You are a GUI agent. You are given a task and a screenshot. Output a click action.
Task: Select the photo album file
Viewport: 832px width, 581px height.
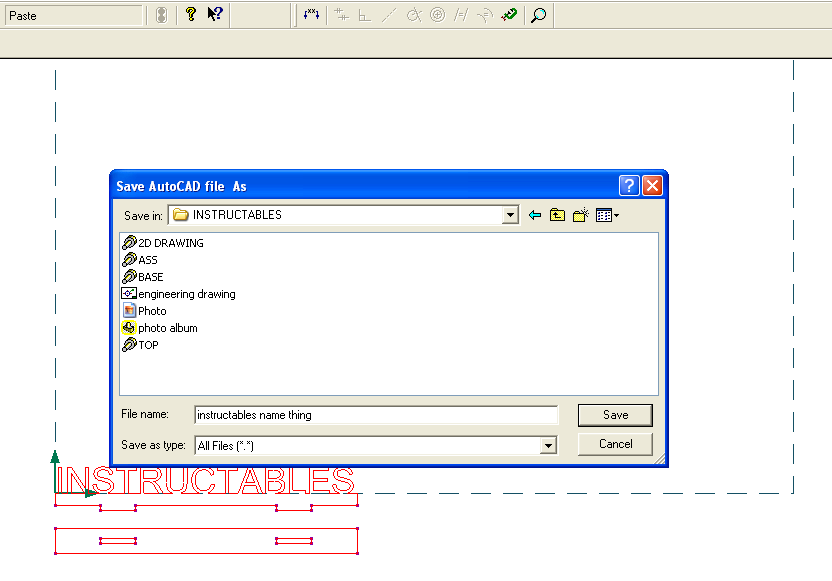pyautogui.click(x=160, y=328)
